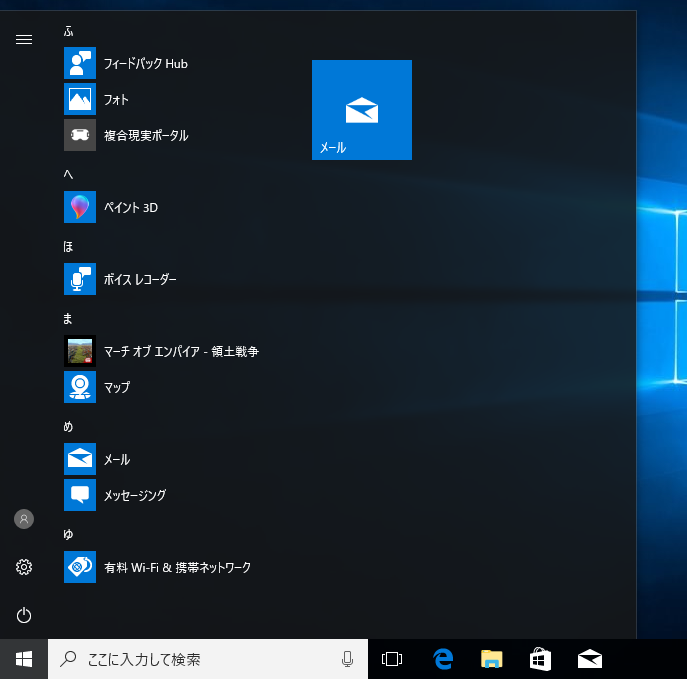Select the ボイス レコーダー text label
The image size is (687, 679).
click(x=140, y=279)
